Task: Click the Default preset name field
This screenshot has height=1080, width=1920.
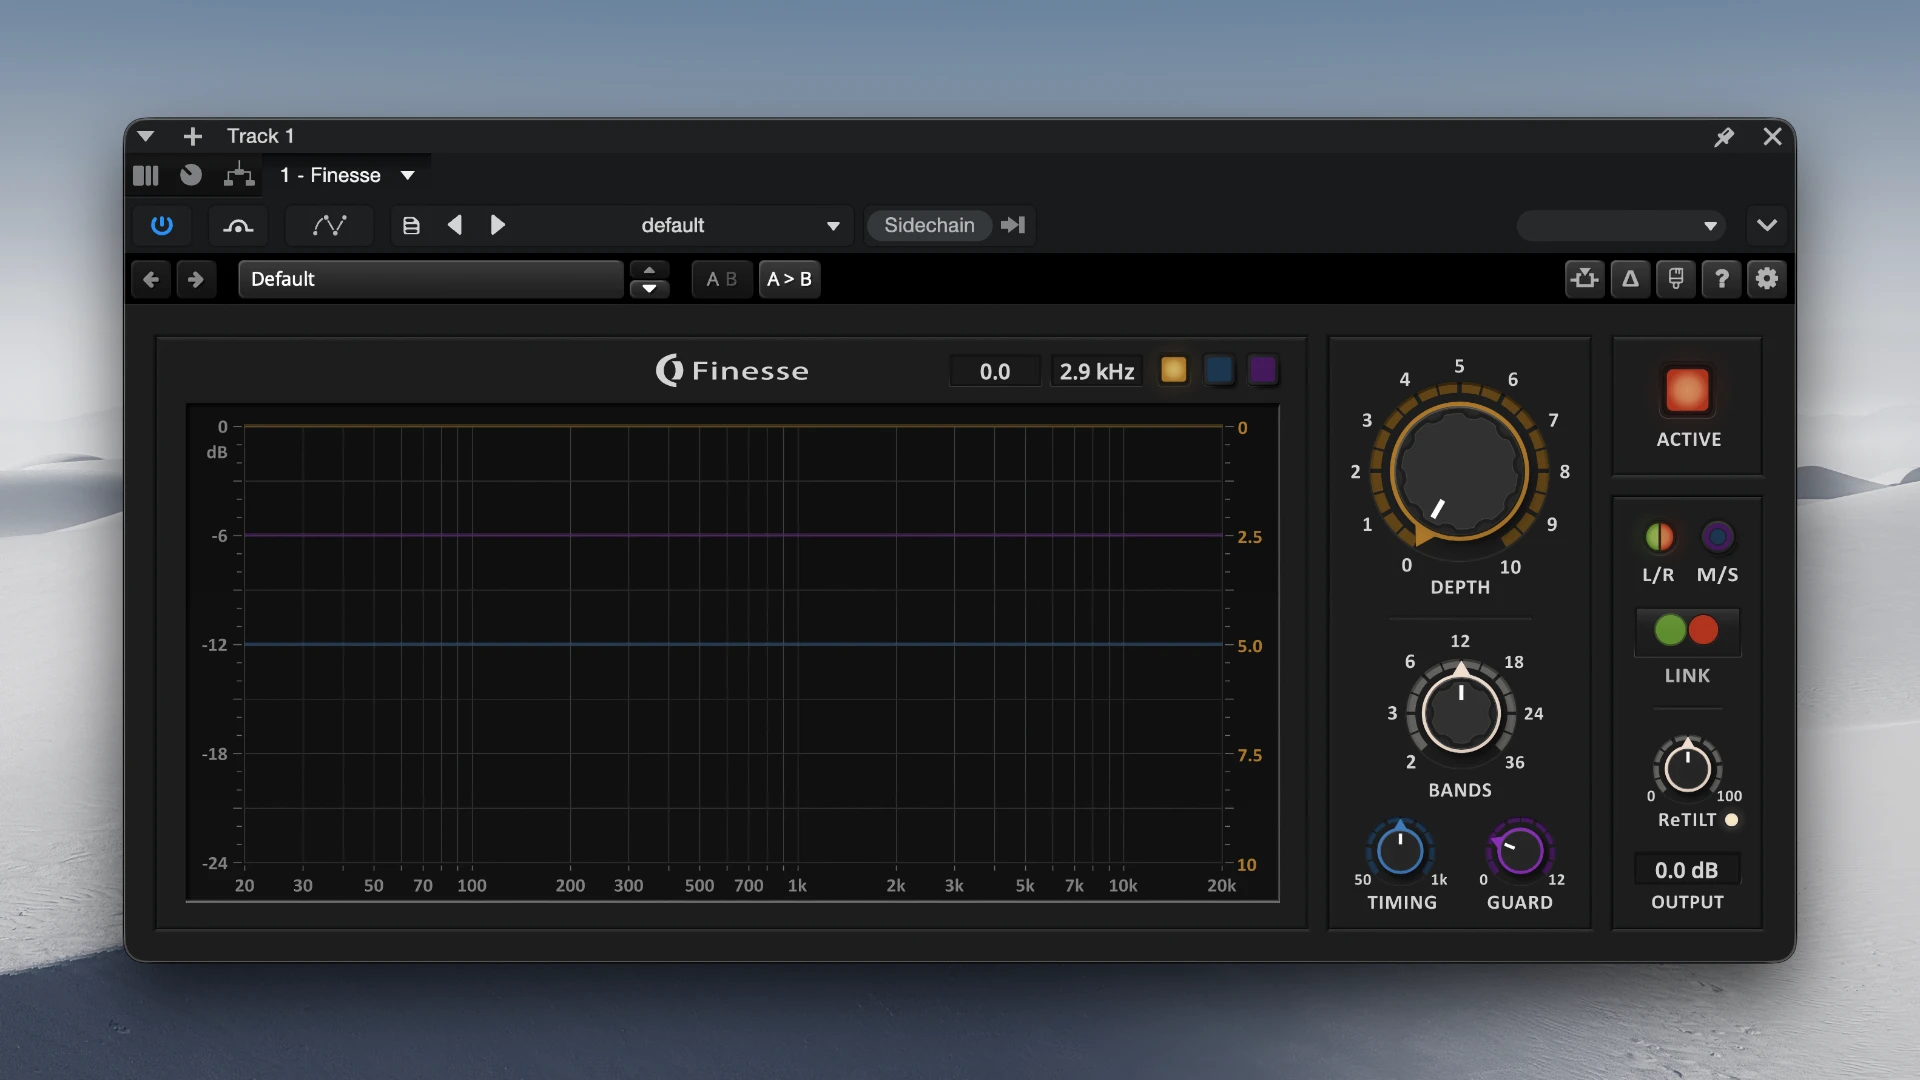Action: pos(431,279)
